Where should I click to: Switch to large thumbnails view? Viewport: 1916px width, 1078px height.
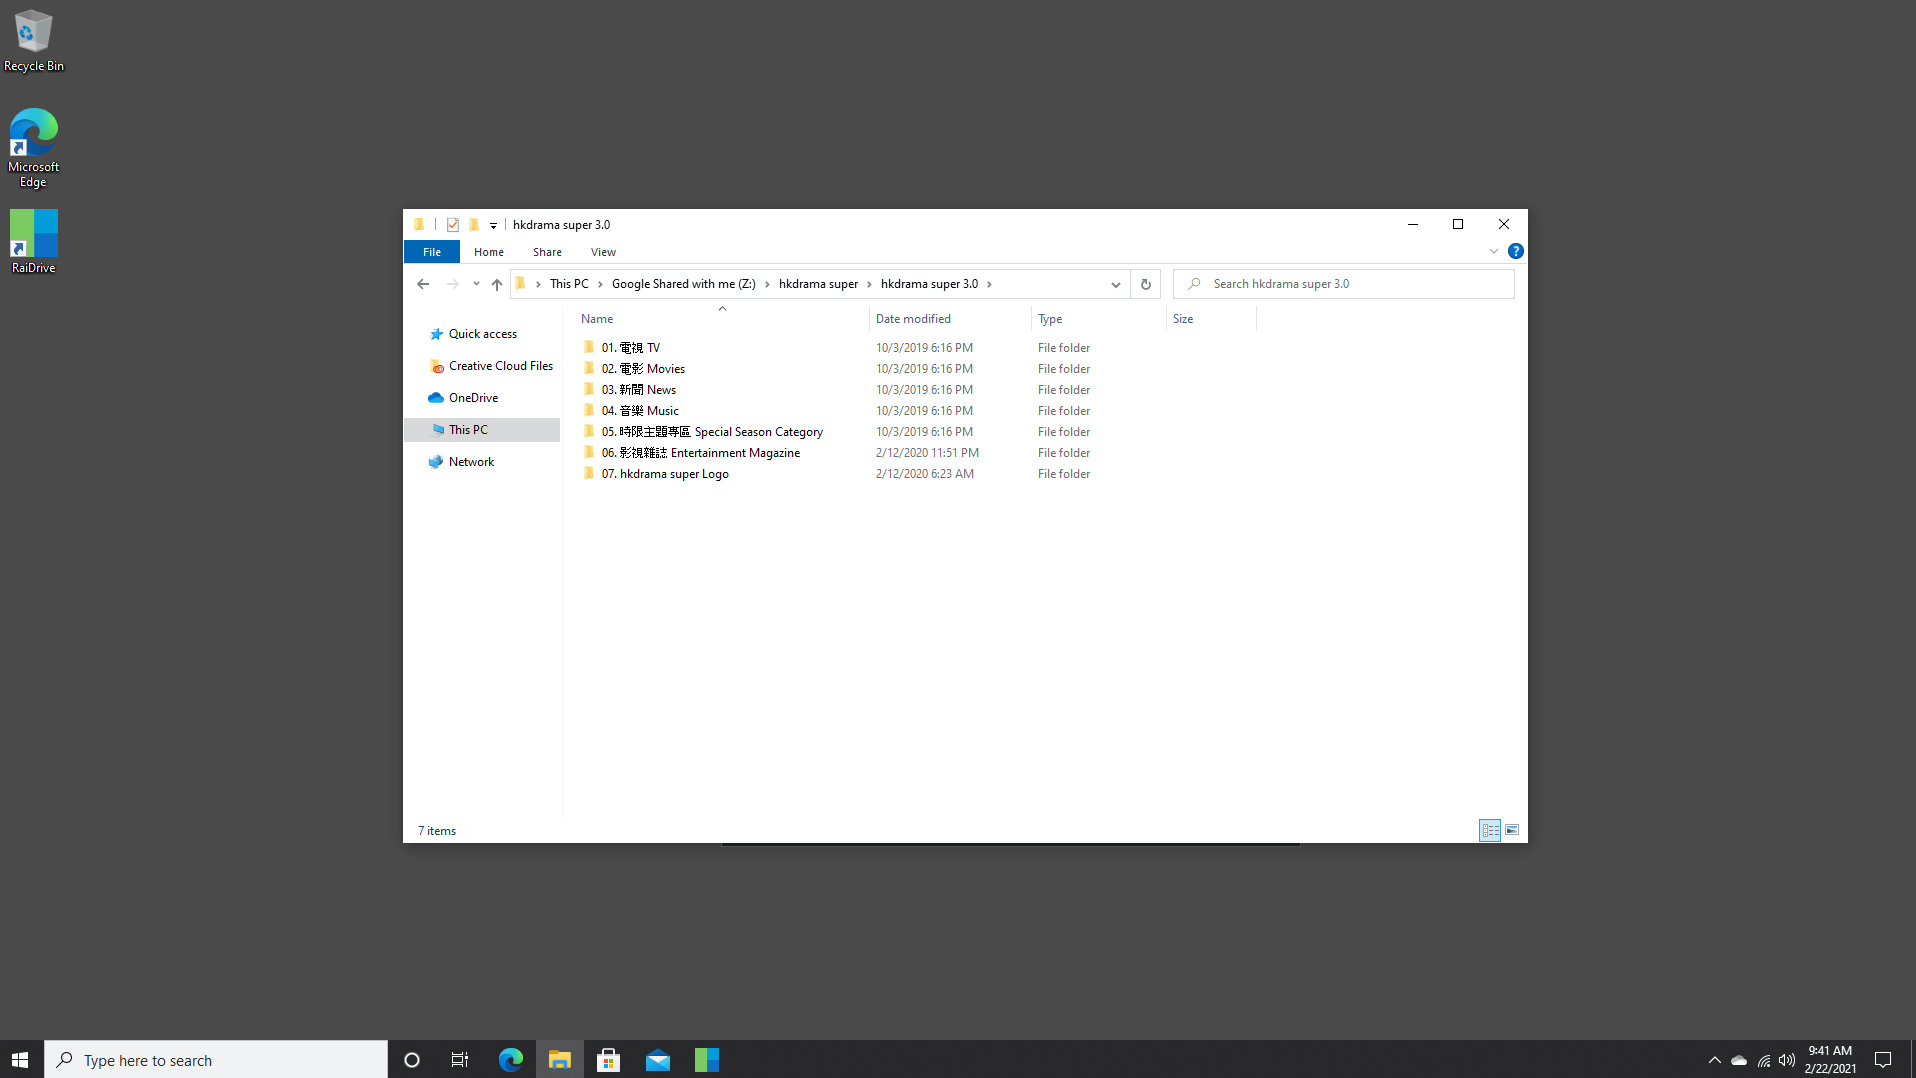point(1511,830)
